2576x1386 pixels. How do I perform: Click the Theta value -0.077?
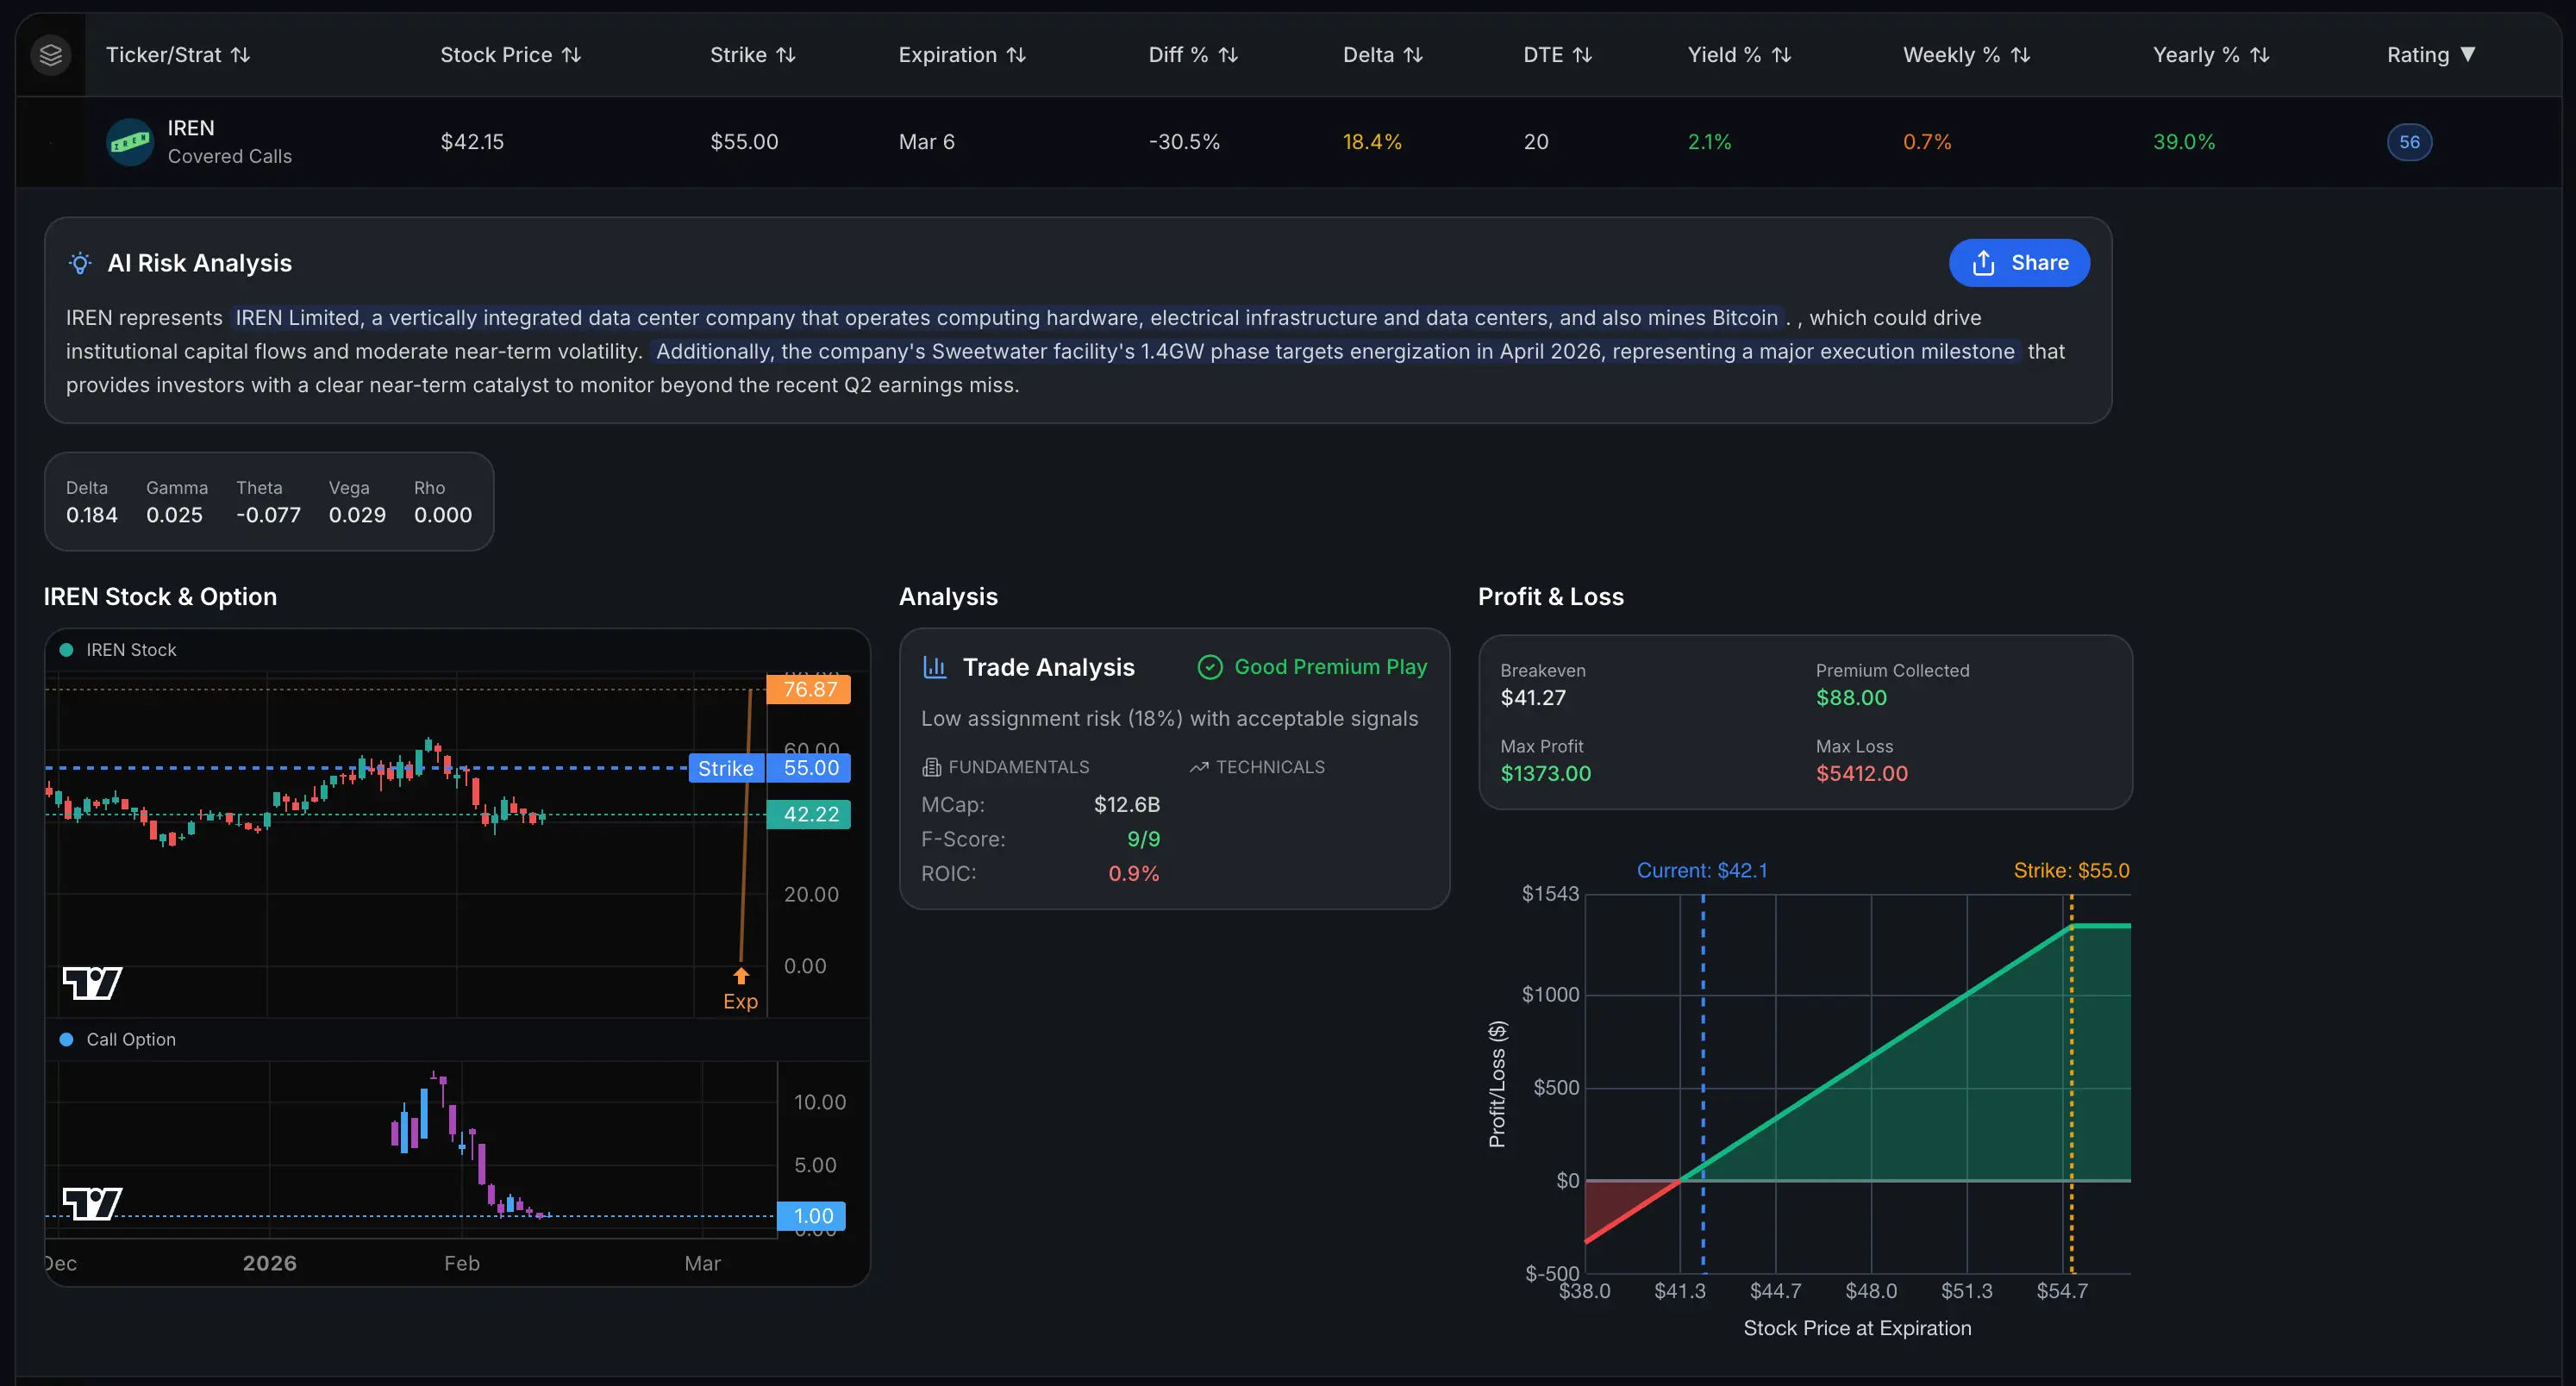[x=268, y=515]
